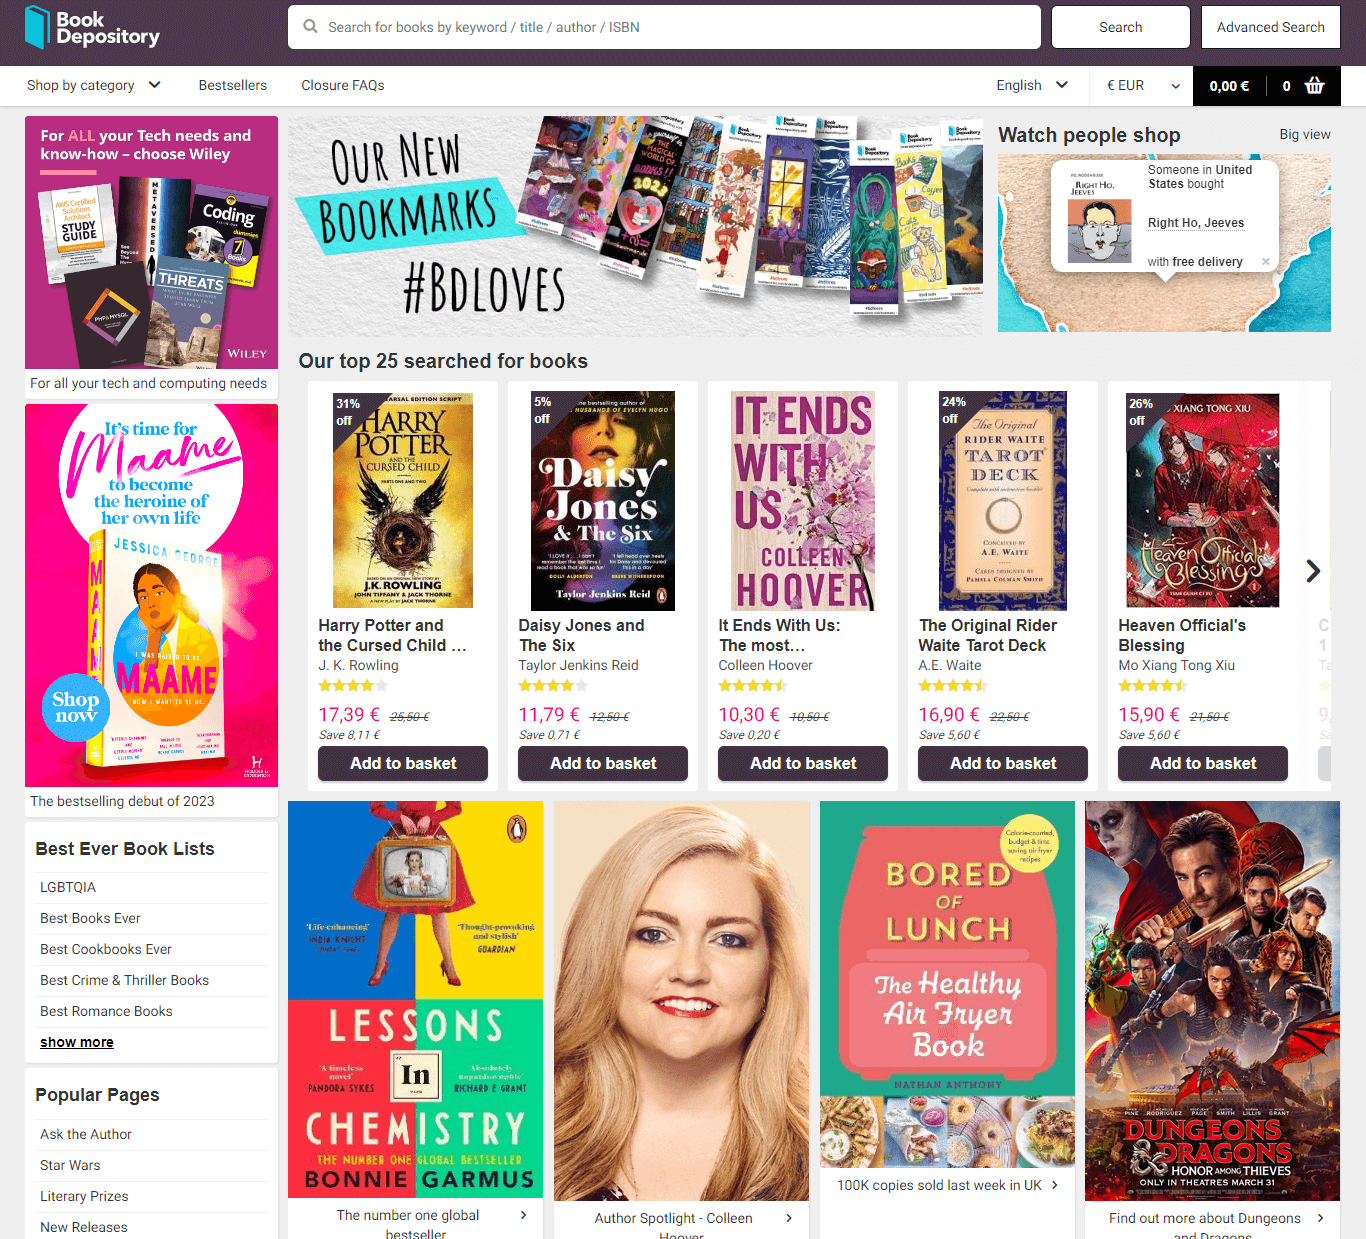Click arrow next to 100K copies sold
The height and width of the screenshot is (1239, 1366).
pyautogui.click(x=1054, y=1185)
